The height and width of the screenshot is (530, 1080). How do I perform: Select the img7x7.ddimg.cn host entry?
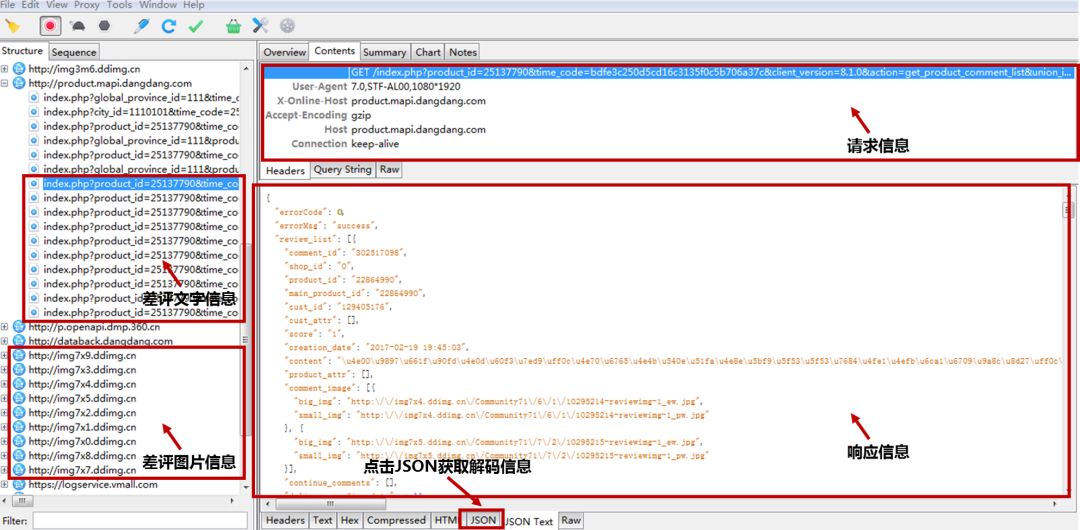tap(82, 470)
